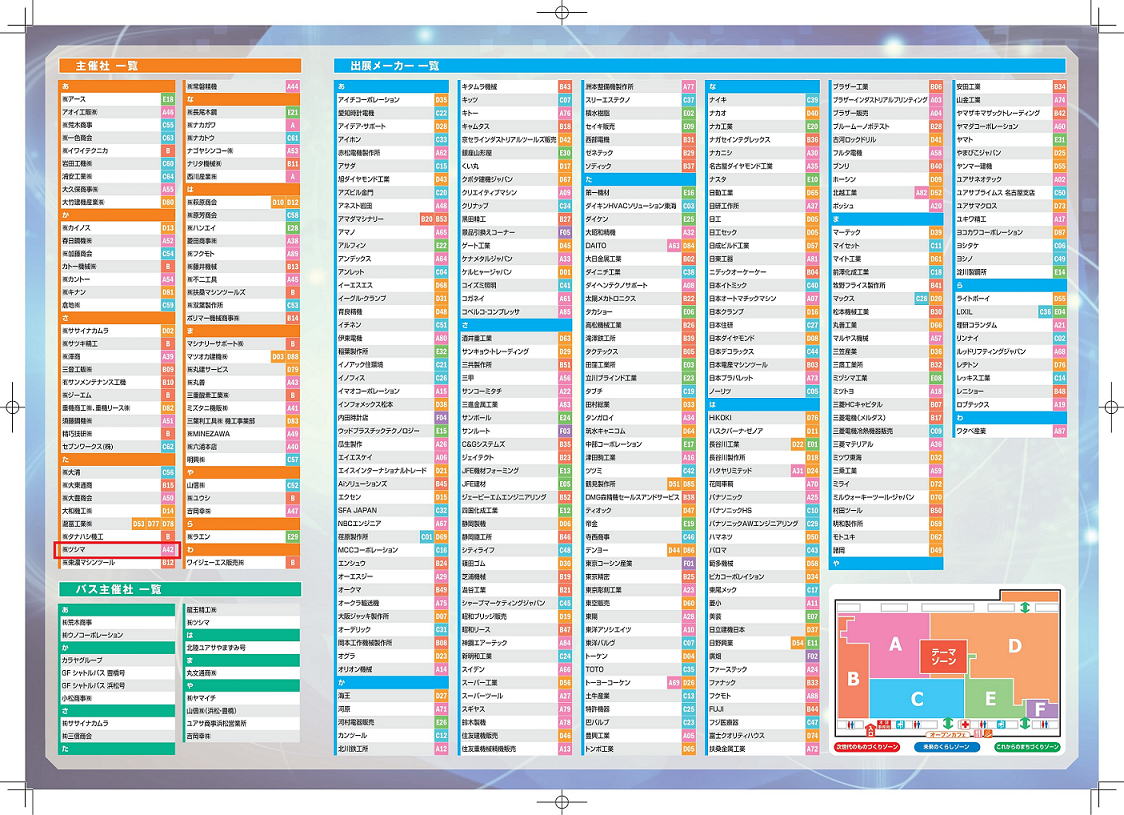The image size is (1124, 815).
Task: Select purple zone F on the floor map
Action: [x=1042, y=710]
